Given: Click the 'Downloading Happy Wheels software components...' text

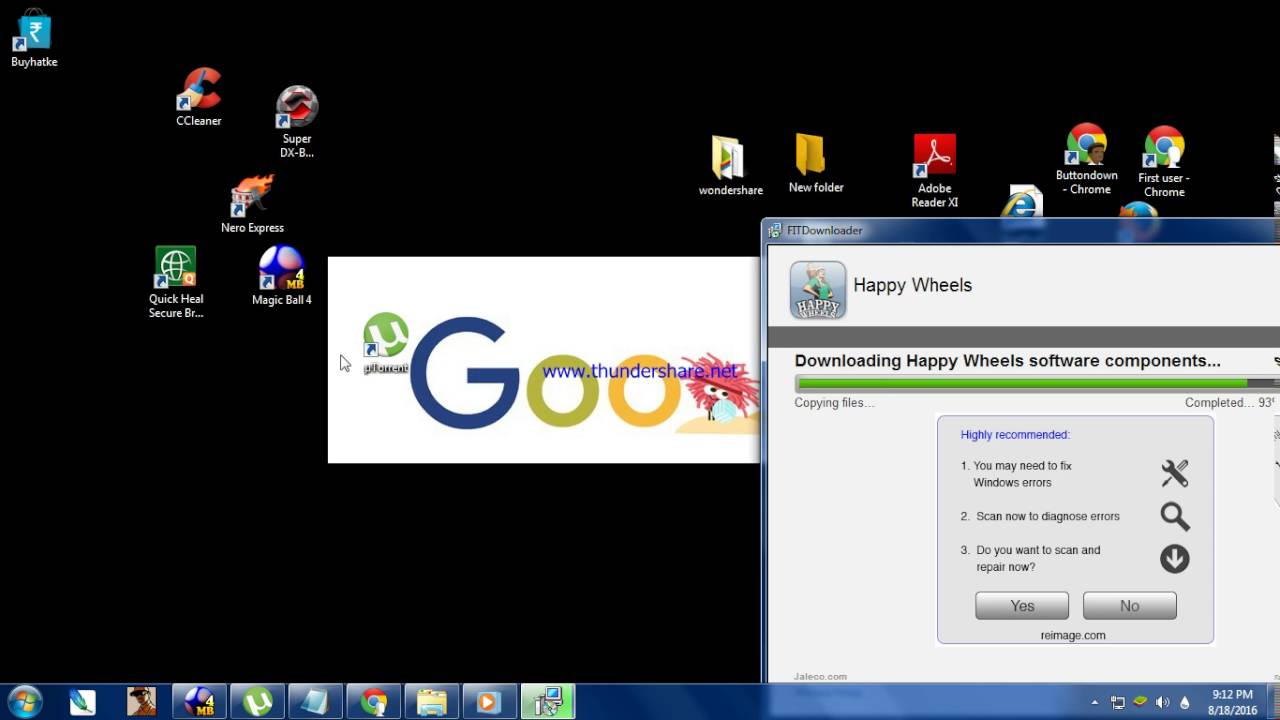Looking at the screenshot, I should 1007,361.
